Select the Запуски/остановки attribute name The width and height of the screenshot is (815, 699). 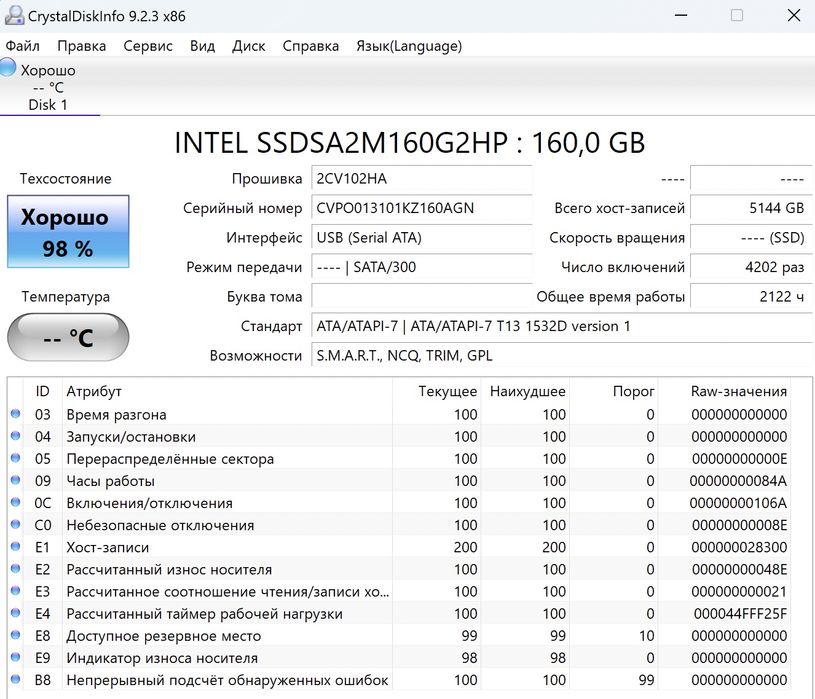(x=131, y=437)
